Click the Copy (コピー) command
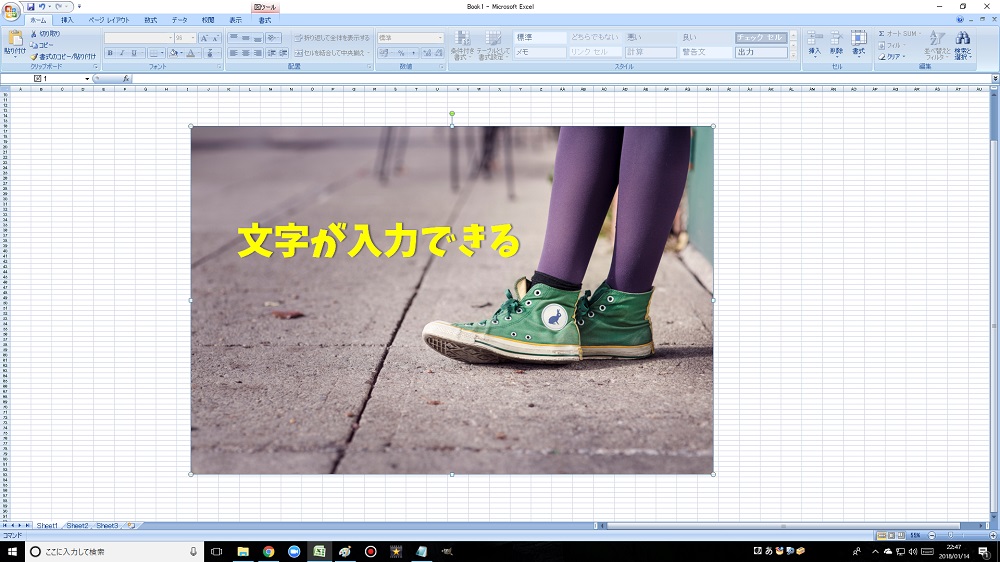1000x562 pixels. 42,45
